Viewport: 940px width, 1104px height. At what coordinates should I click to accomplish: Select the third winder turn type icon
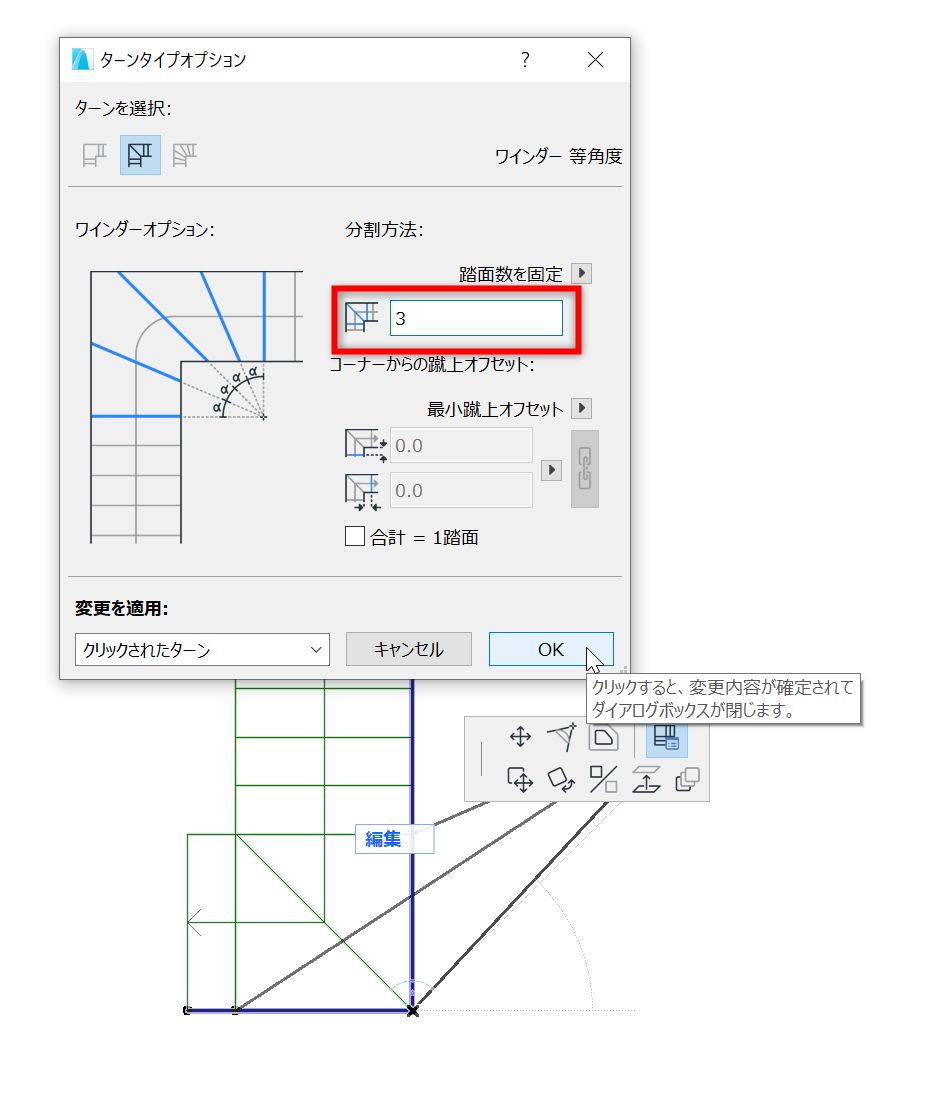[x=184, y=155]
